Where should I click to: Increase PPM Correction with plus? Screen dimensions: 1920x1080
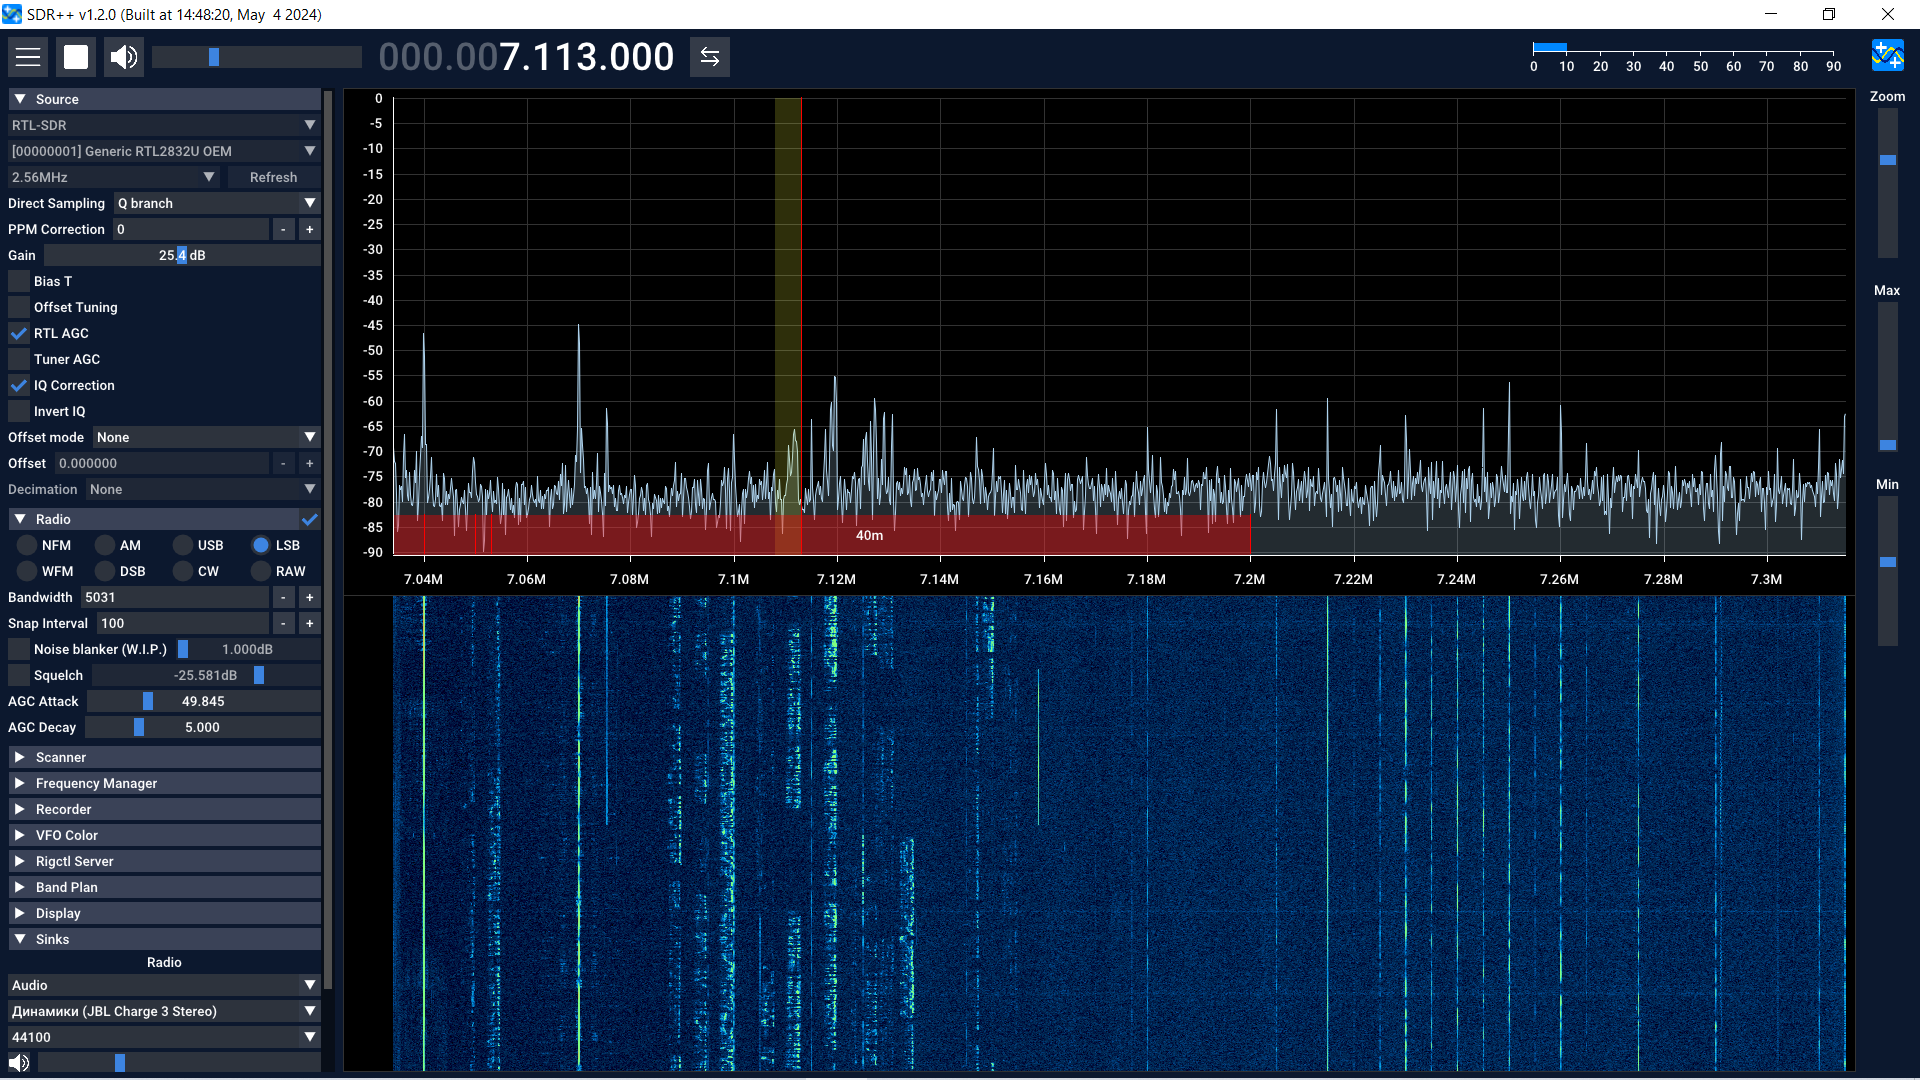pyautogui.click(x=310, y=229)
